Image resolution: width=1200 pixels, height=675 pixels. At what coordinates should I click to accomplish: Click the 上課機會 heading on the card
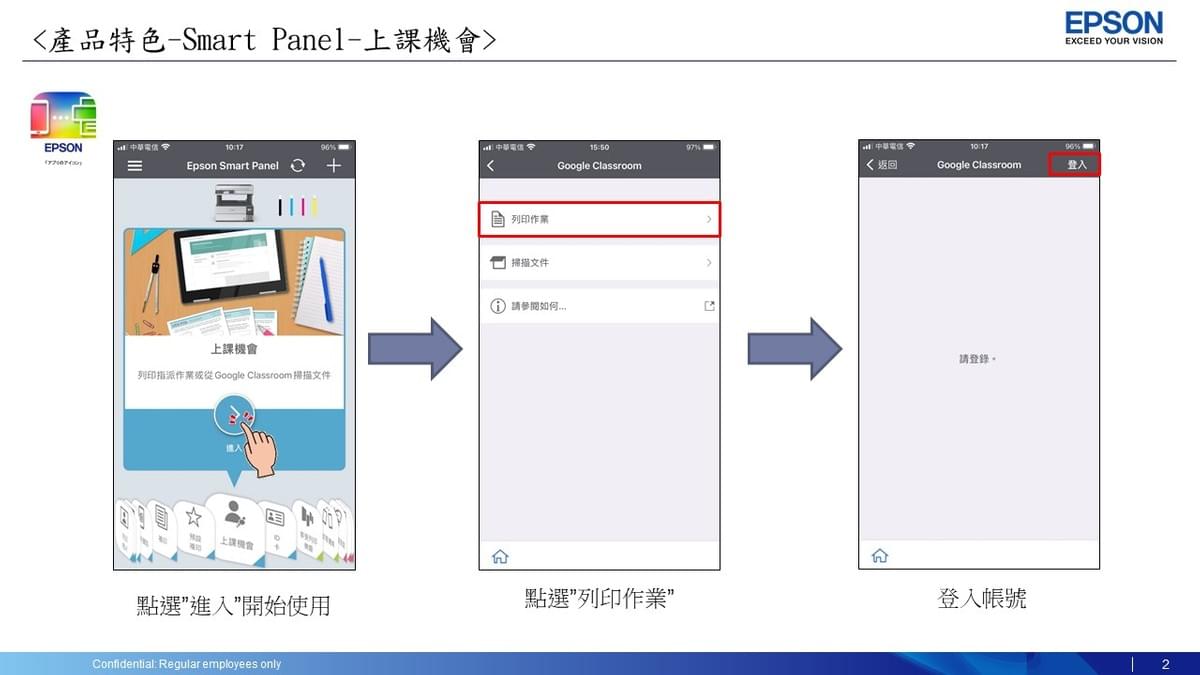[234, 350]
